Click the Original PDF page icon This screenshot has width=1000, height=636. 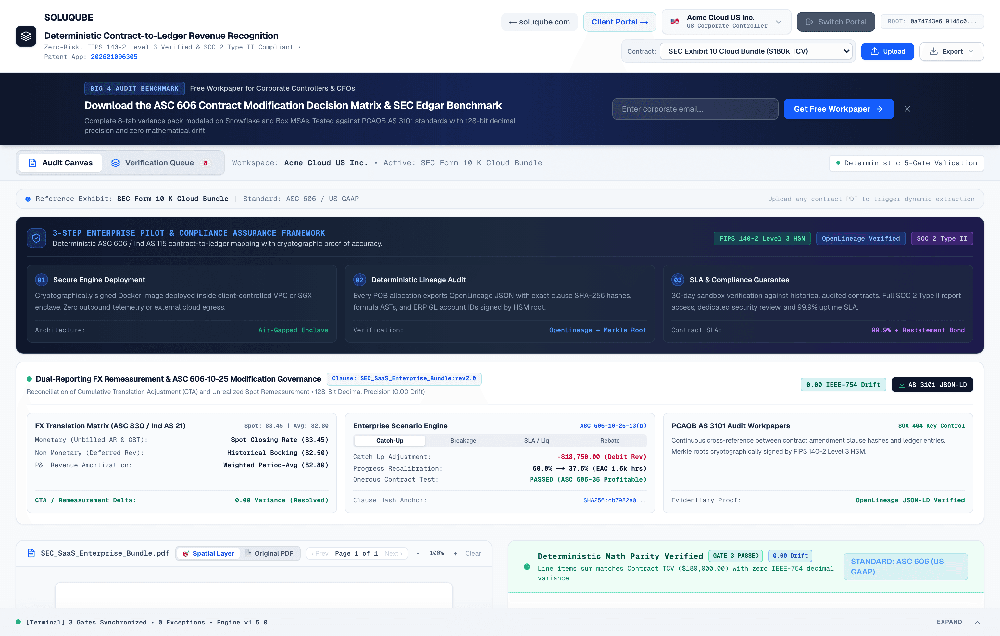249,553
